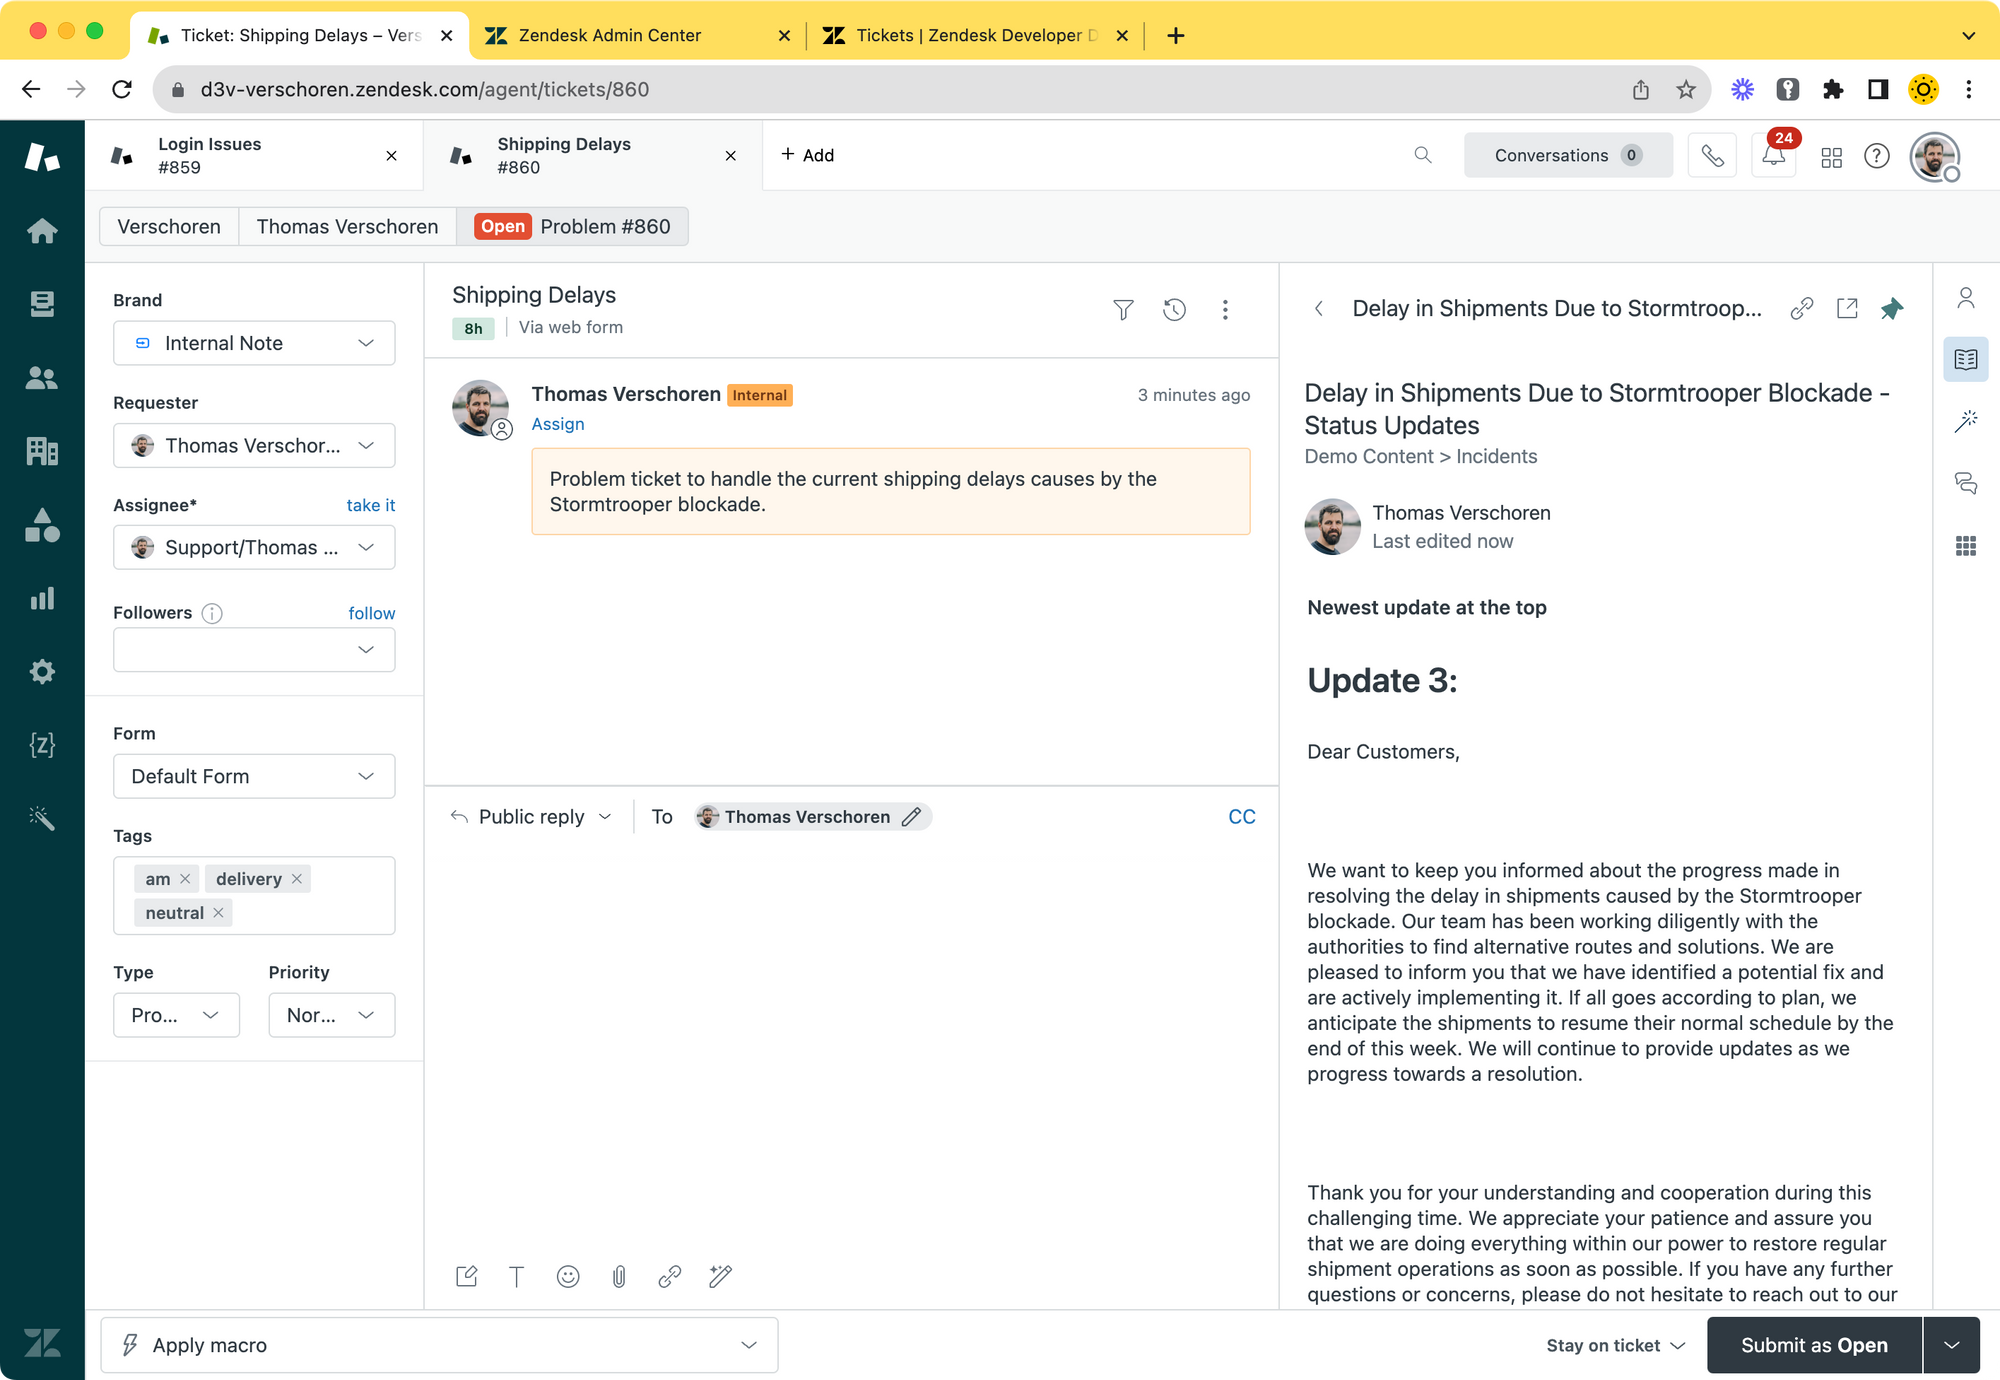Click the Submit as Open button

point(1813,1346)
